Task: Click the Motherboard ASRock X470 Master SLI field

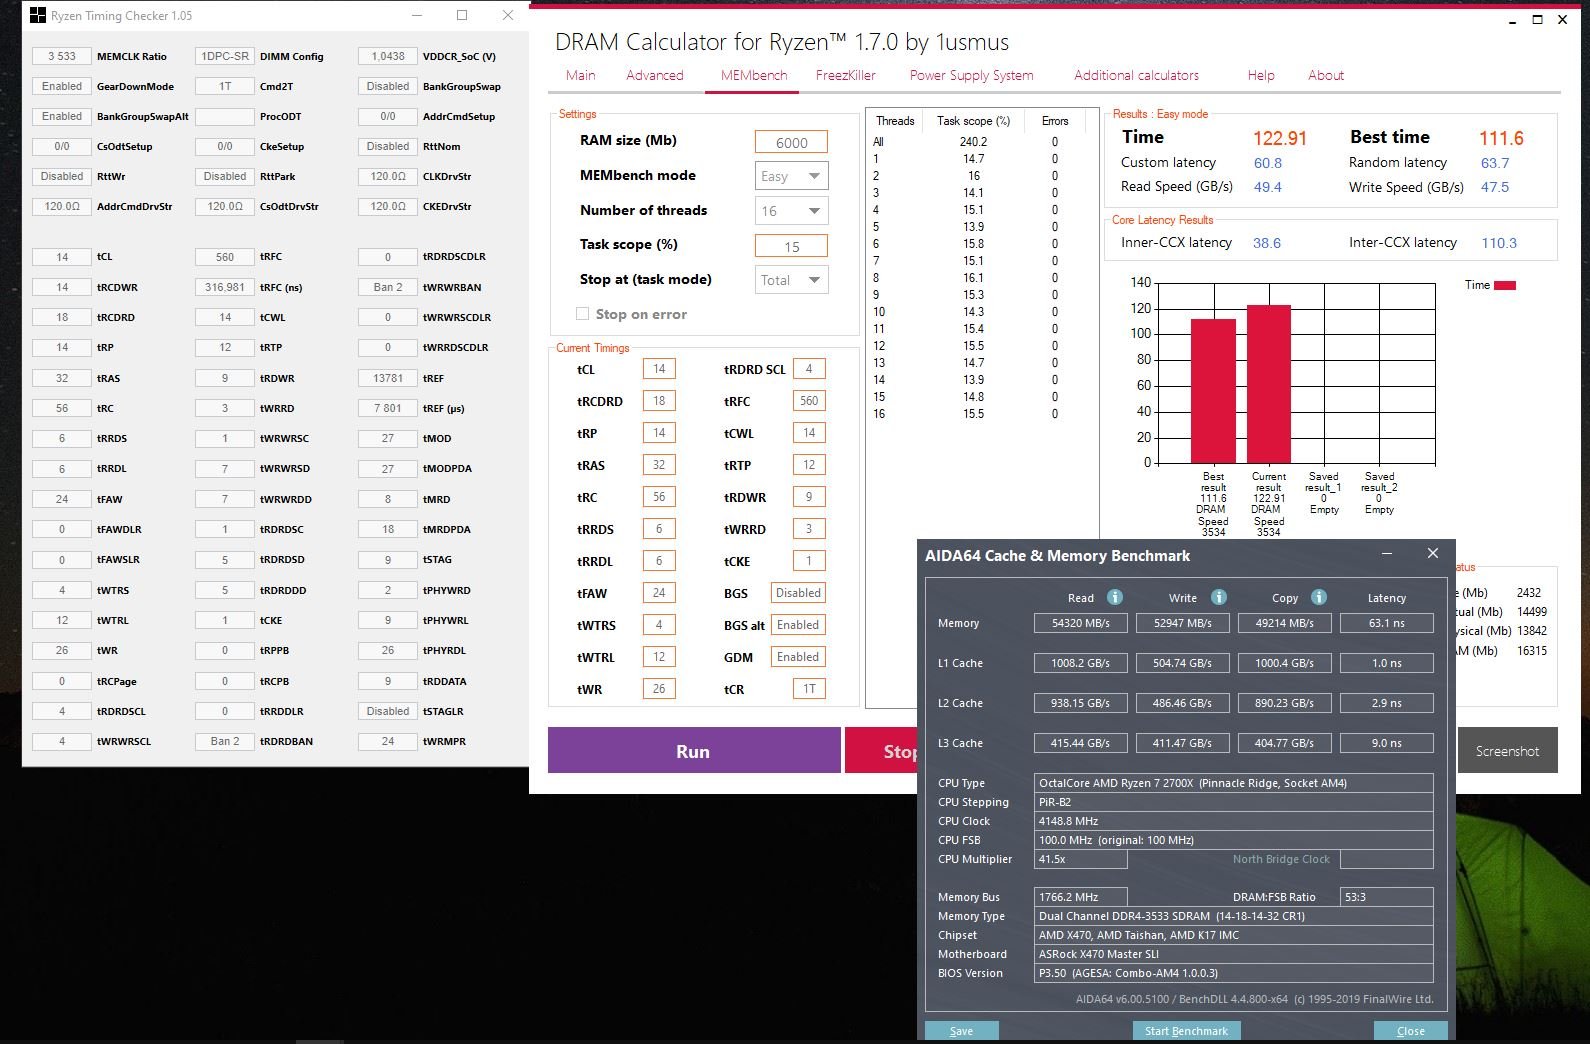Action: click(x=1234, y=954)
